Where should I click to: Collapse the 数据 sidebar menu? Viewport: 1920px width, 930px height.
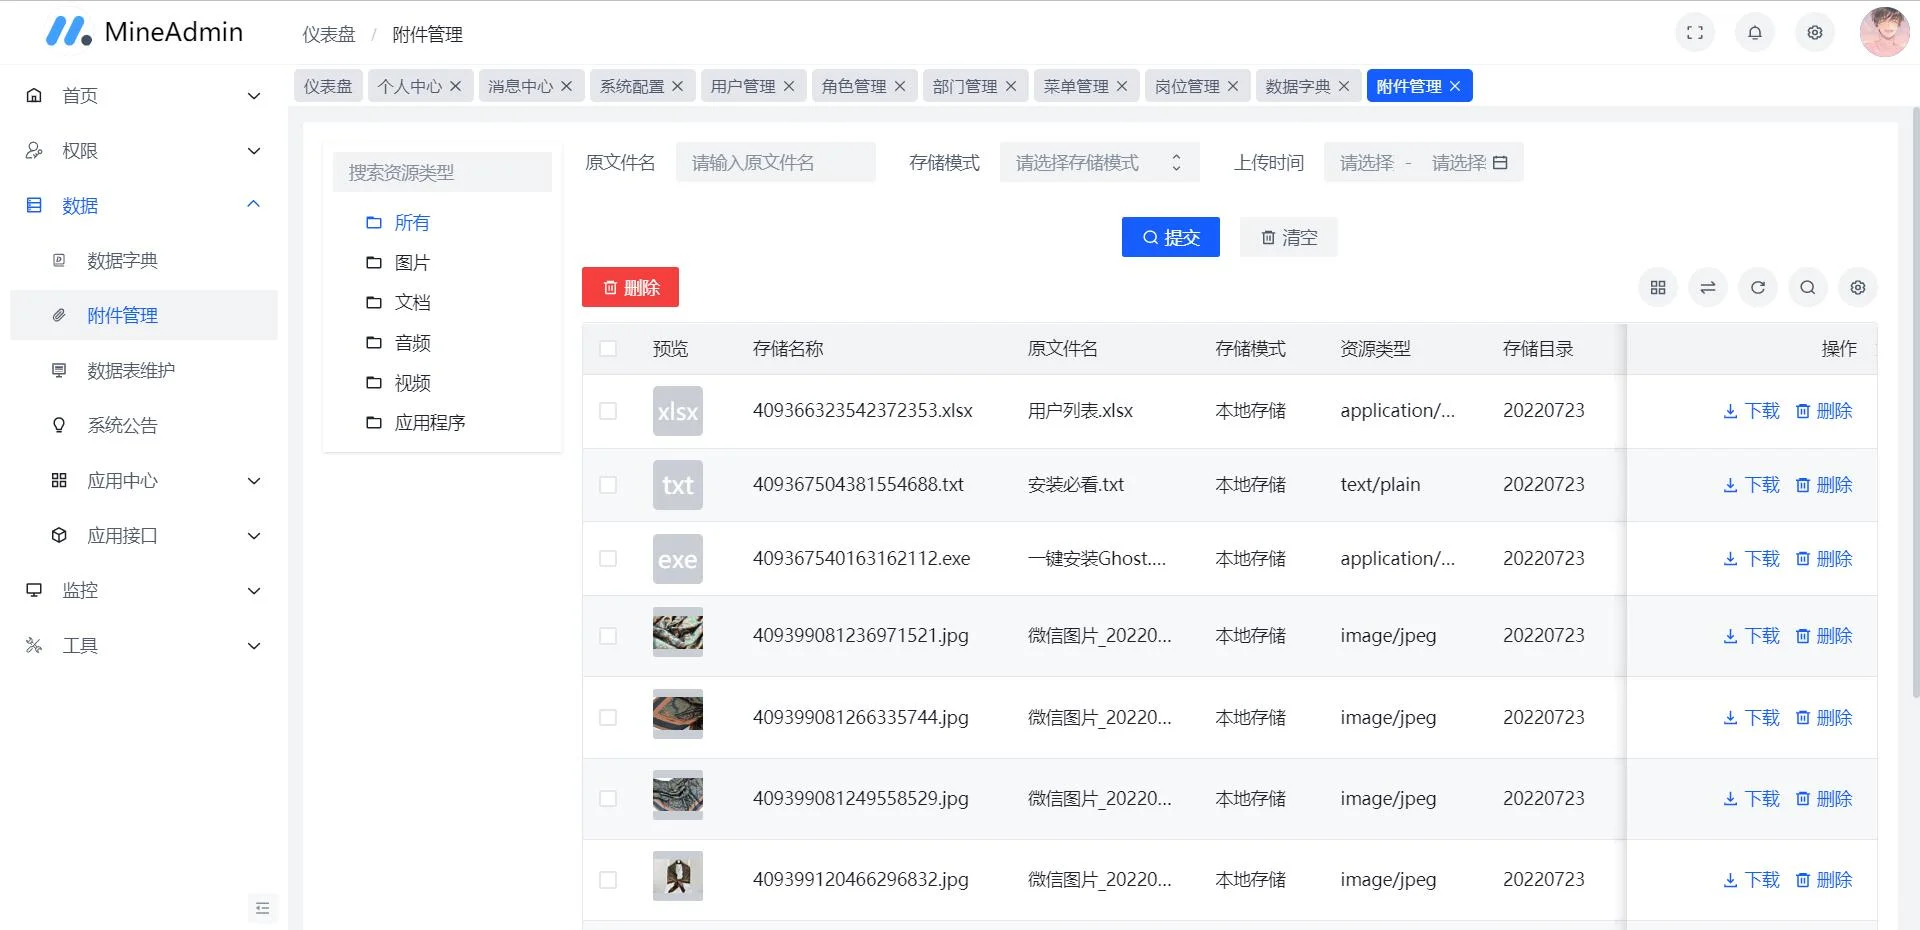click(x=143, y=205)
